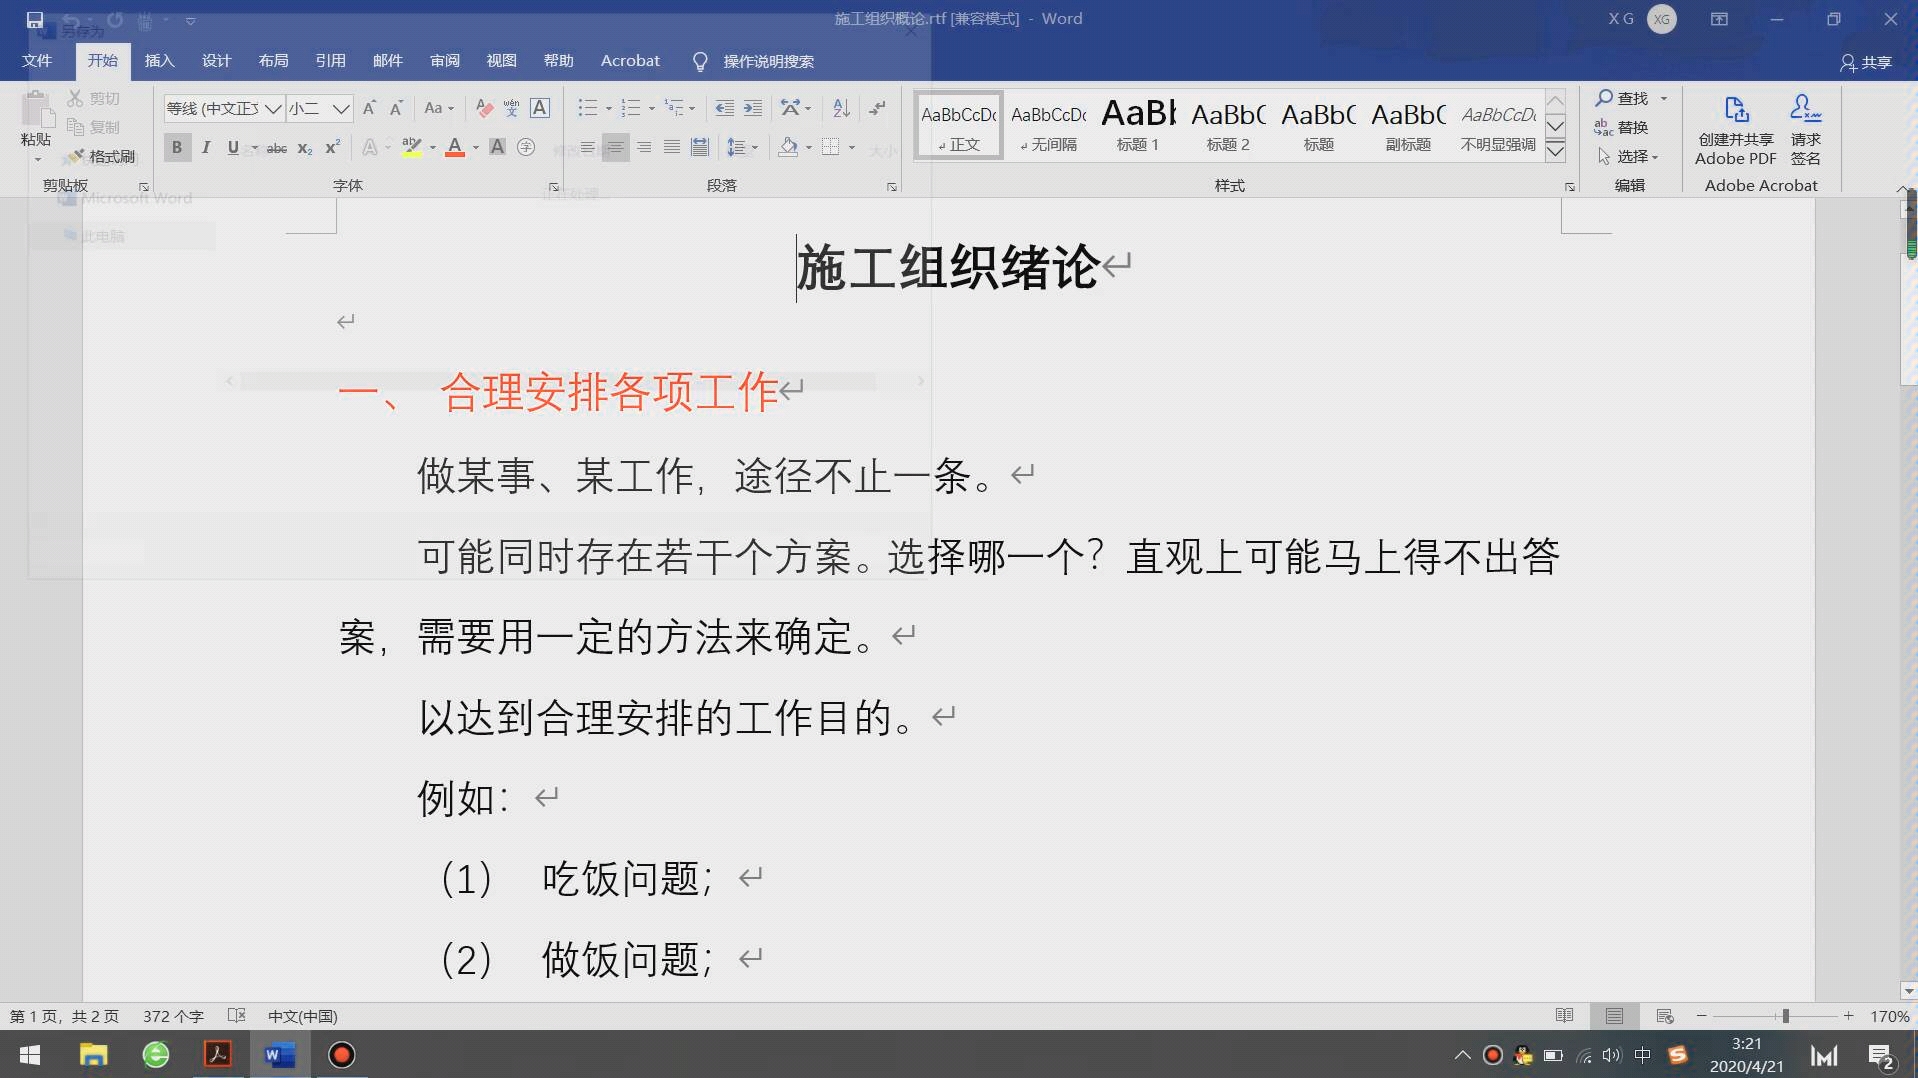Open the borders dropdown
The width and height of the screenshot is (1918, 1078).
click(852, 147)
